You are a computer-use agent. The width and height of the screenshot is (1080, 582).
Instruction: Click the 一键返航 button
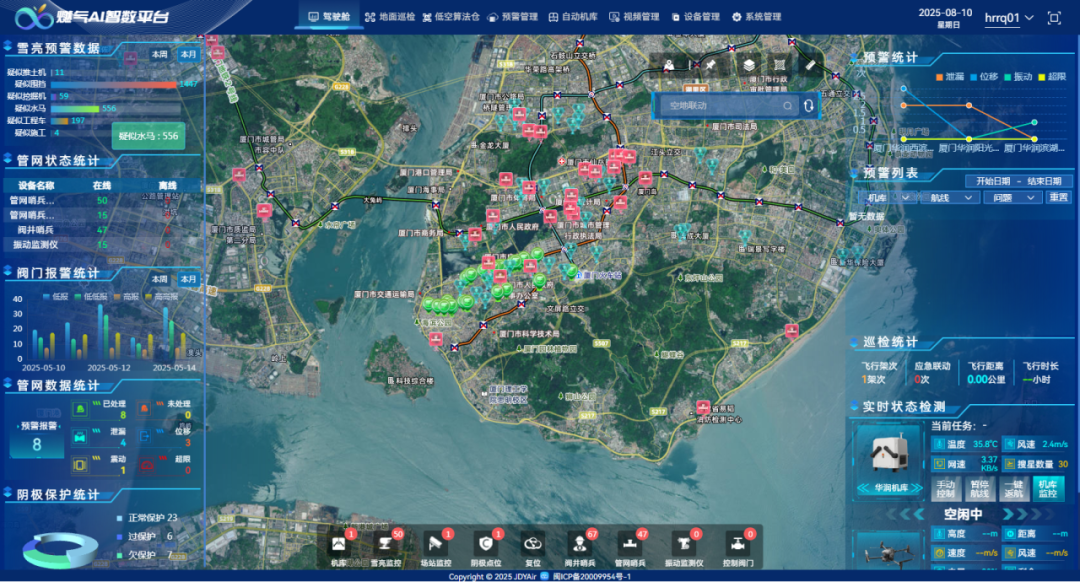click(1013, 489)
